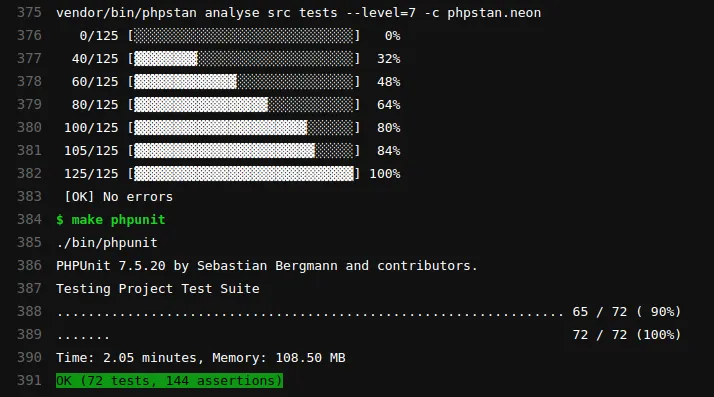The width and height of the screenshot is (714, 397).
Task: Select line number 383
Action: click(x=29, y=196)
